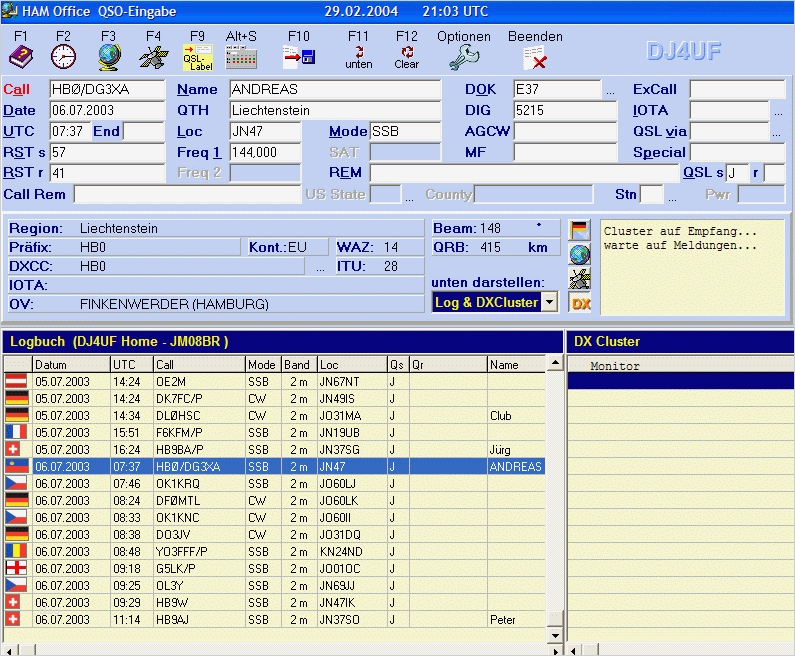Click the Freq 1 label
This screenshot has height=656, width=795.
[199, 152]
